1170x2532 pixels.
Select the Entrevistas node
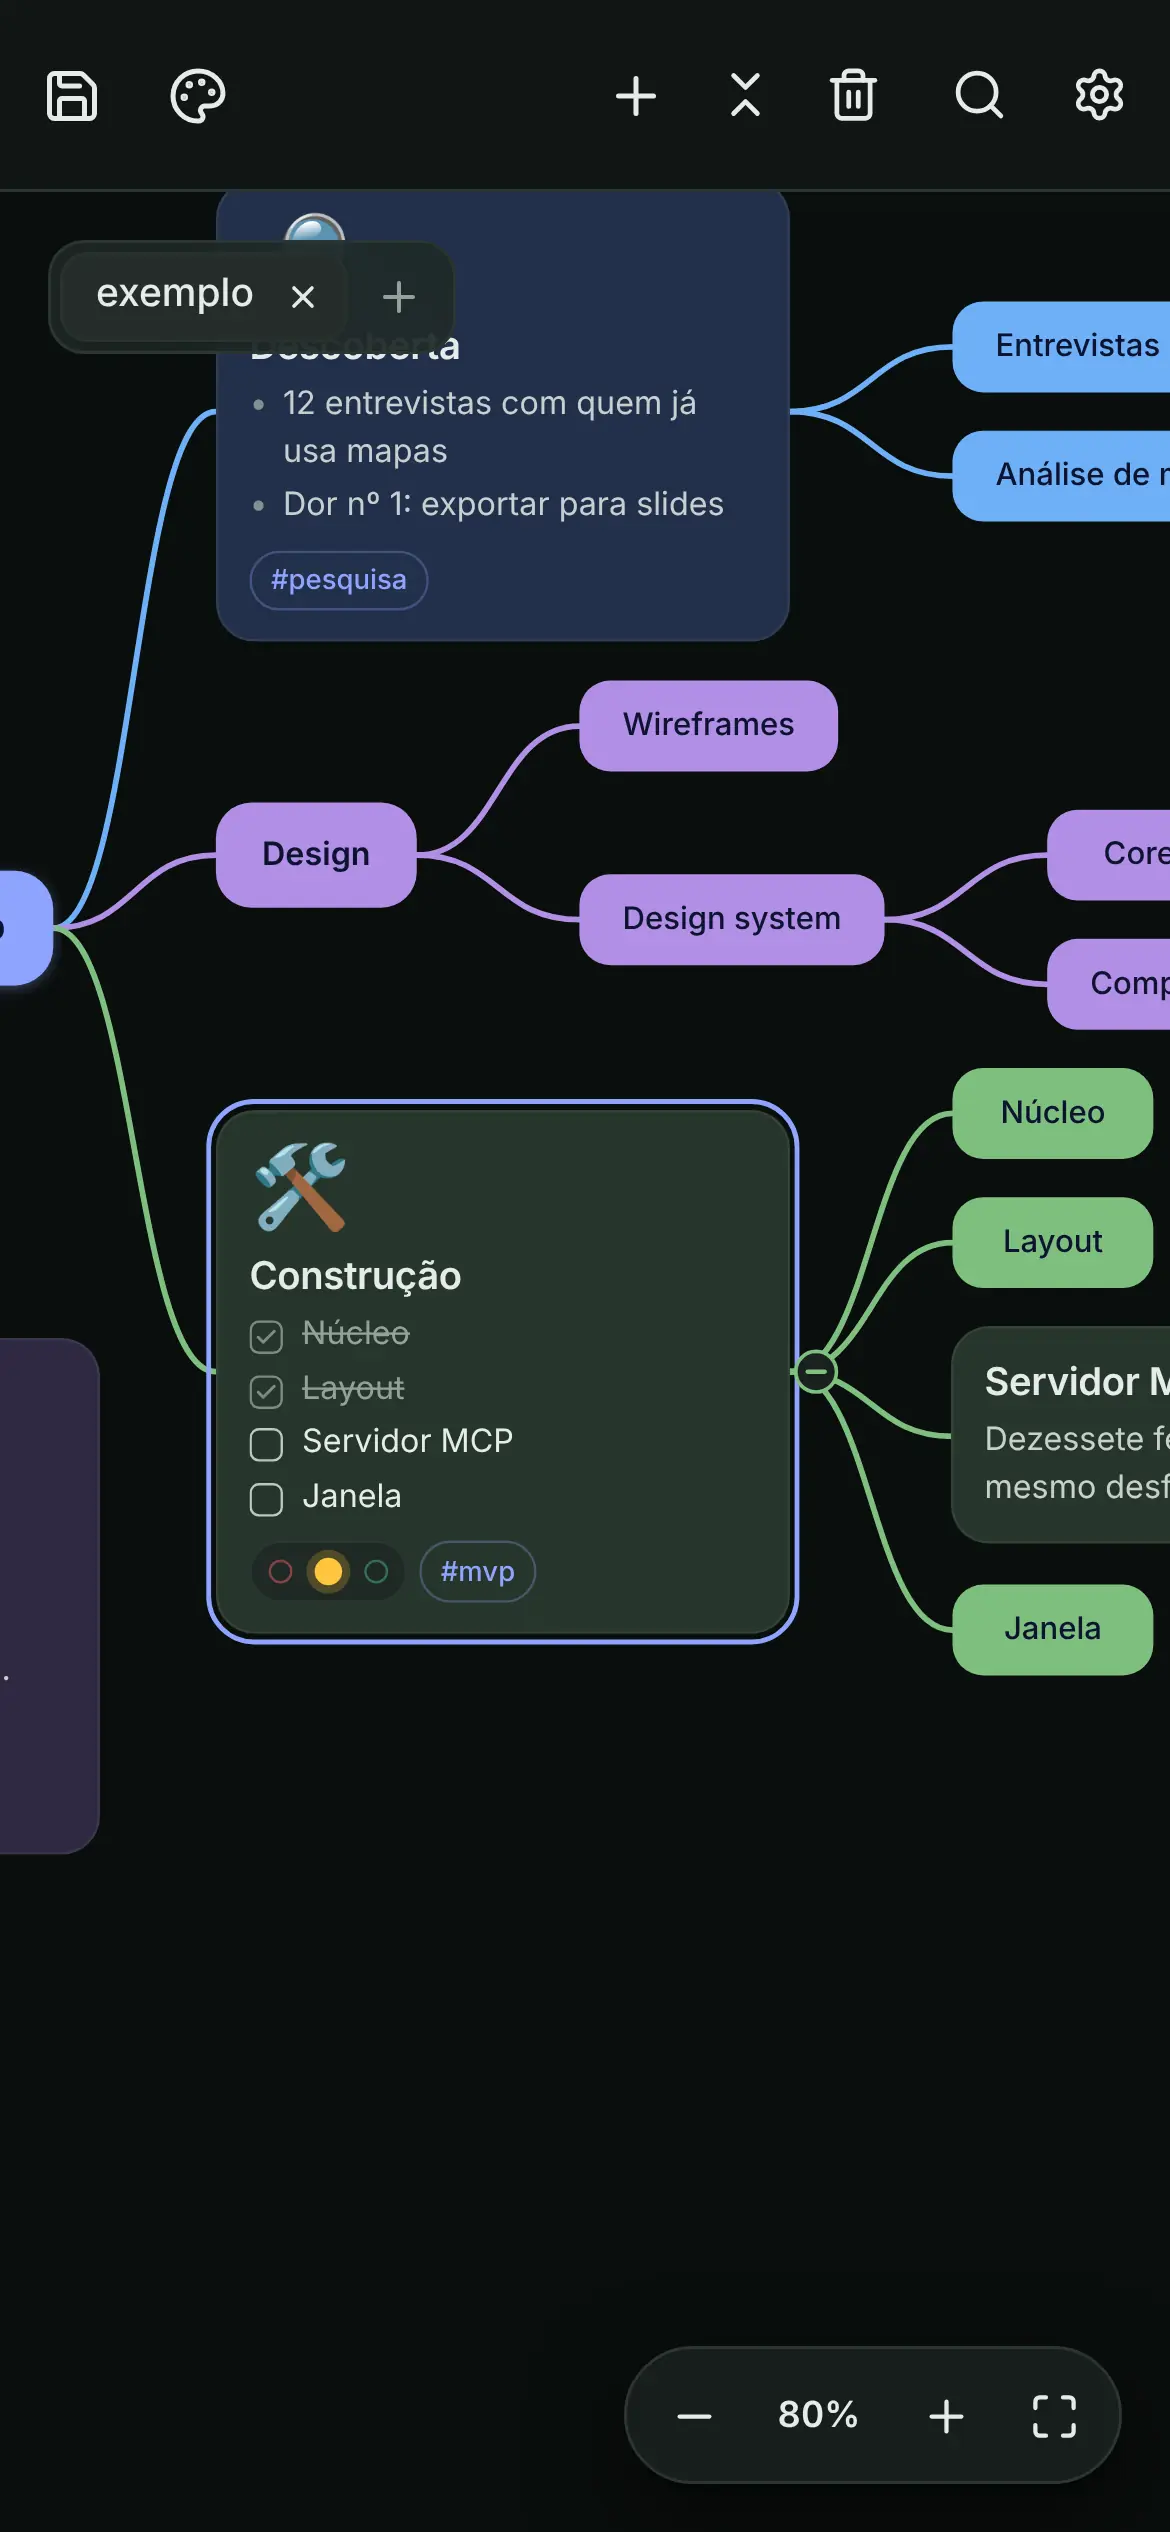1062,346
